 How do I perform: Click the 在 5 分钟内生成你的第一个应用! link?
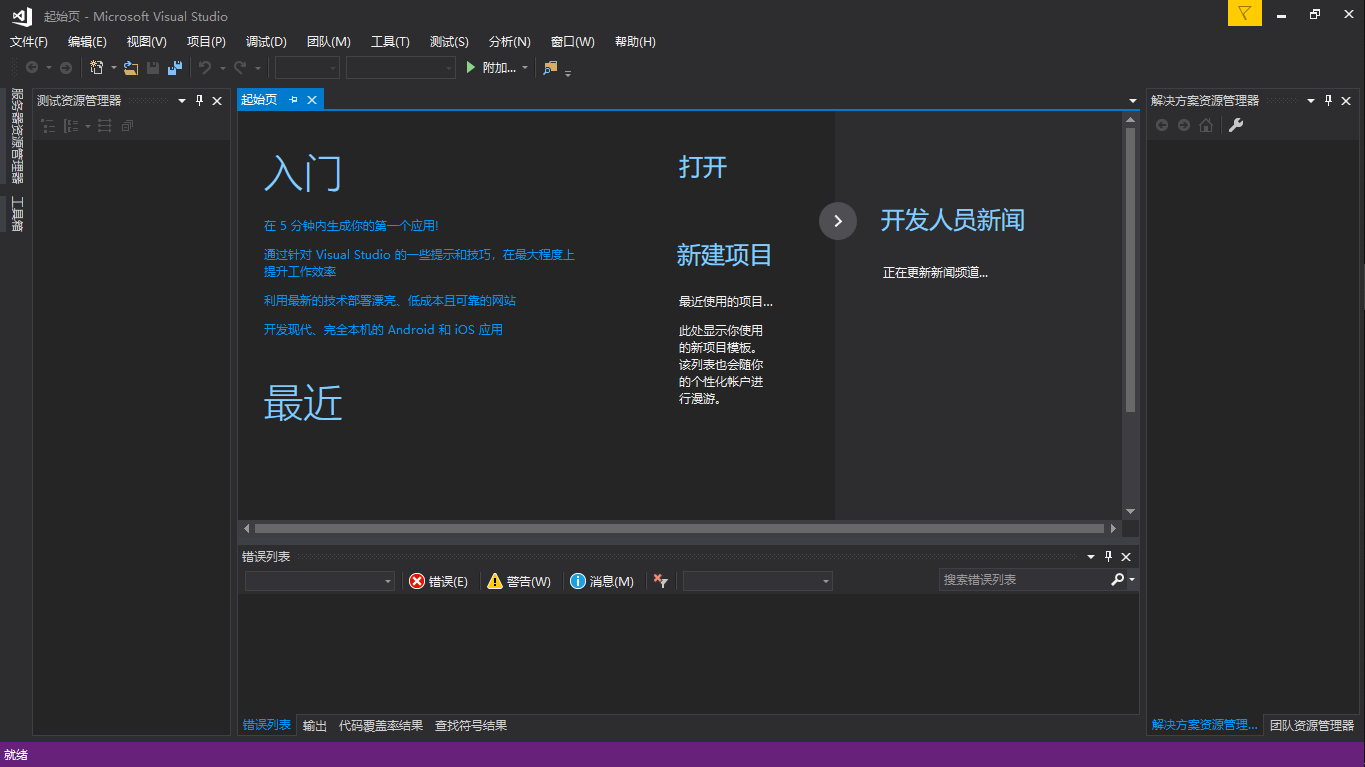pos(351,226)
